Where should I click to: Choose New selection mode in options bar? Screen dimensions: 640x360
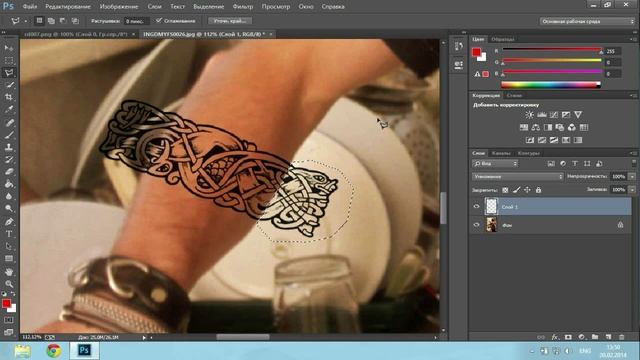(x=39, y=20)
